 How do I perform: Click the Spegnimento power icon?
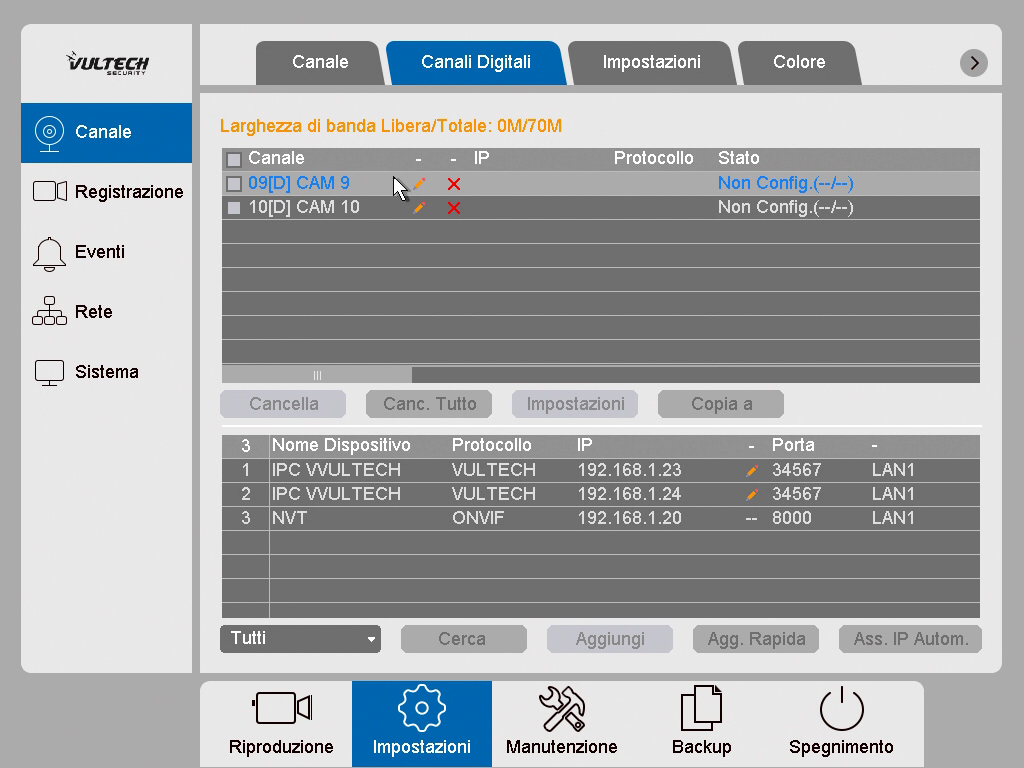(x=841, y=710)
